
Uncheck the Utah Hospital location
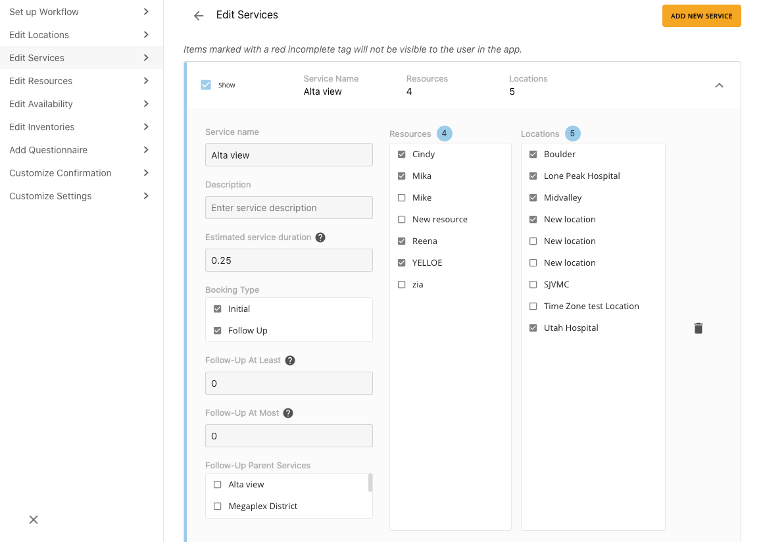533,328
